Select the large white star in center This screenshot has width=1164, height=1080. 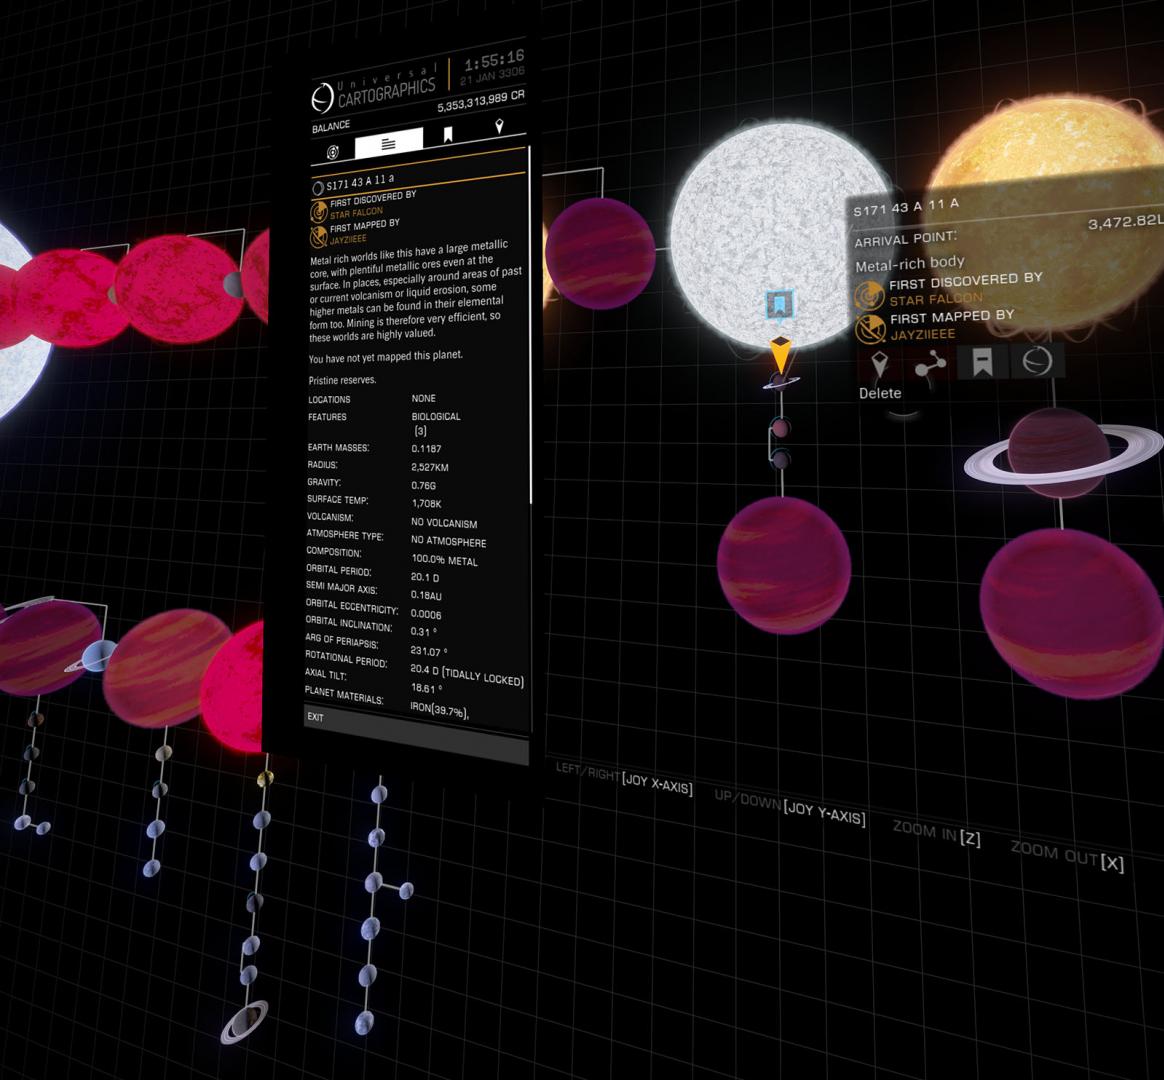point(779,234)
